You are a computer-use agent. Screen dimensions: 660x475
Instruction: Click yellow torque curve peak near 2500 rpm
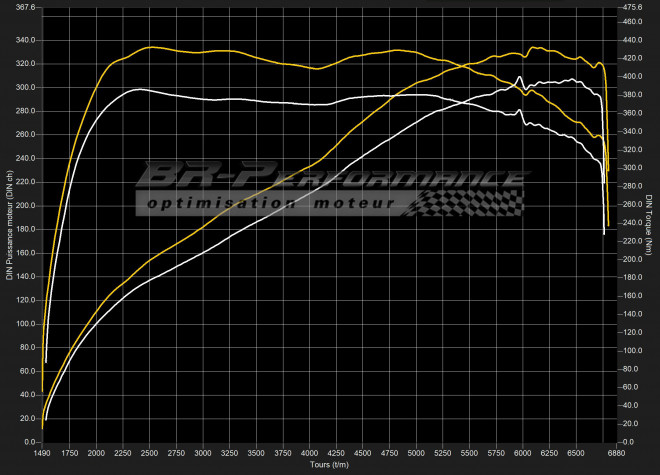pyautogui.click(x=150, y=47)
